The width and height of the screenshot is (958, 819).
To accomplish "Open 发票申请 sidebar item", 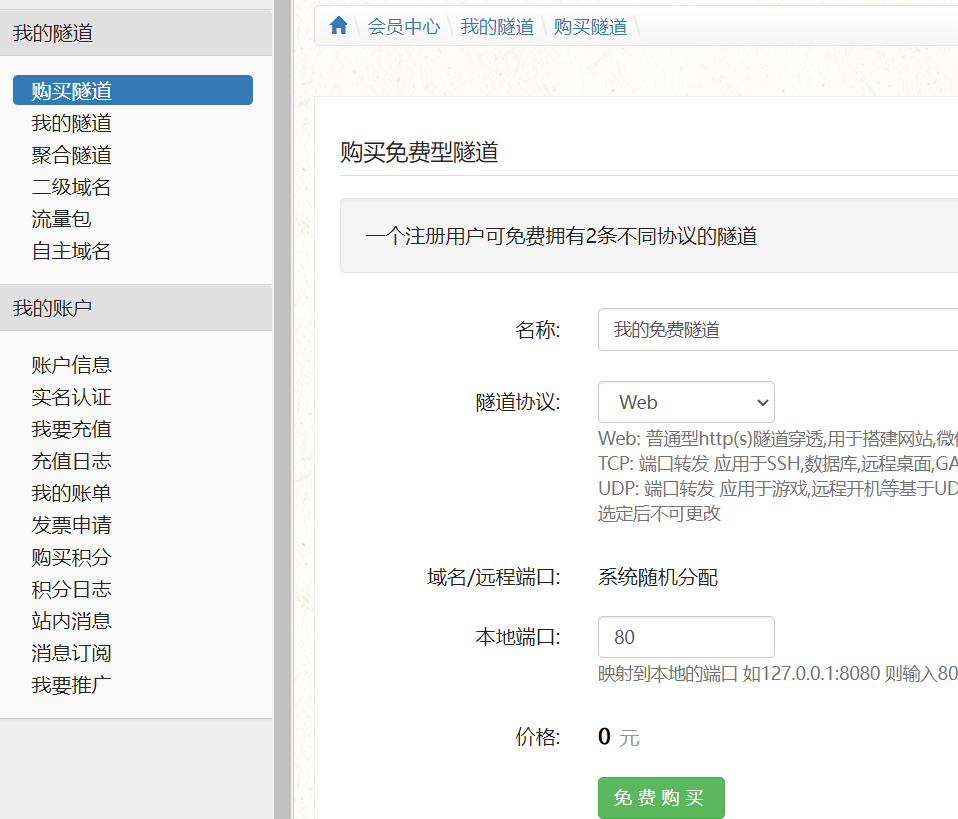I will pos(71,525).
